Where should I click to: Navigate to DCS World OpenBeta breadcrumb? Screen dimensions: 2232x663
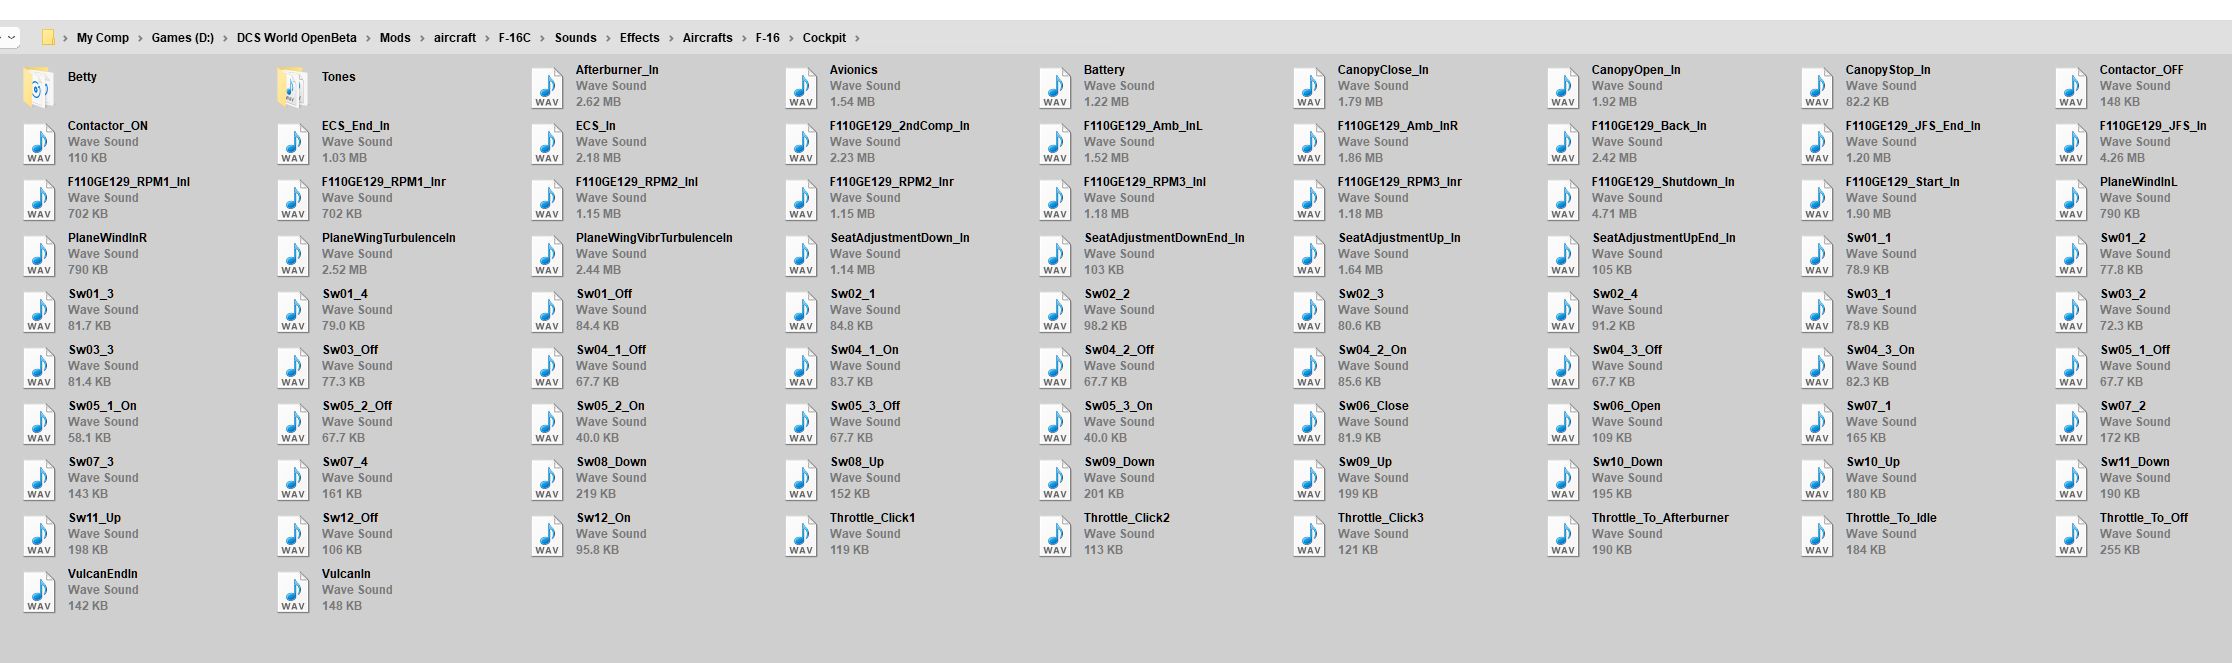(x=297, y=38)
